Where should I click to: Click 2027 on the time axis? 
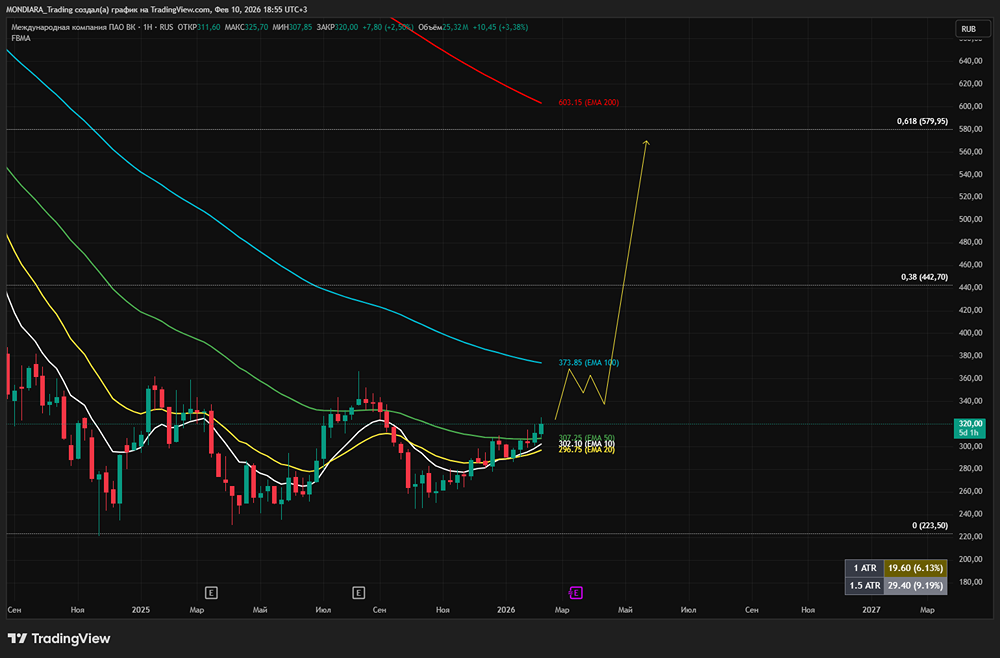pyautogui.click(x=871, y=610)
